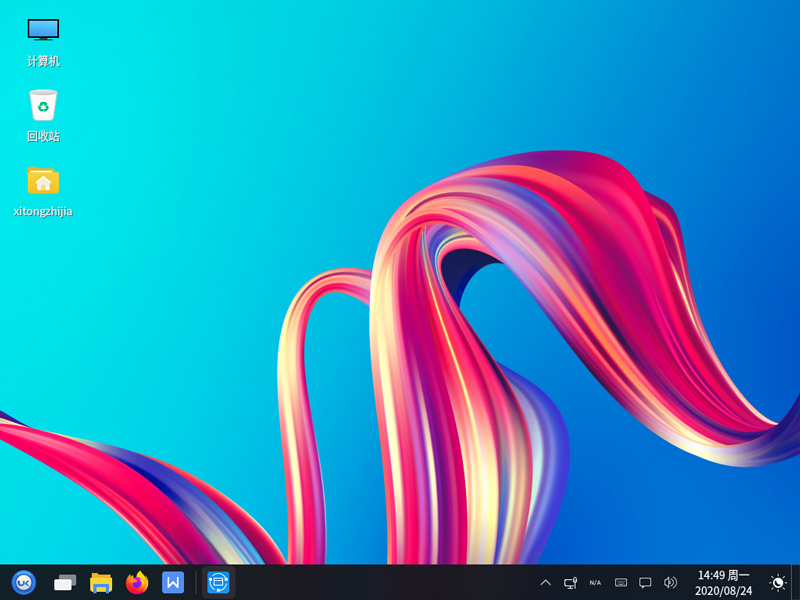Click the N/A tray indicator
Image resolution: width=800 pixels, height=600 pixels.
coord(595,582)
